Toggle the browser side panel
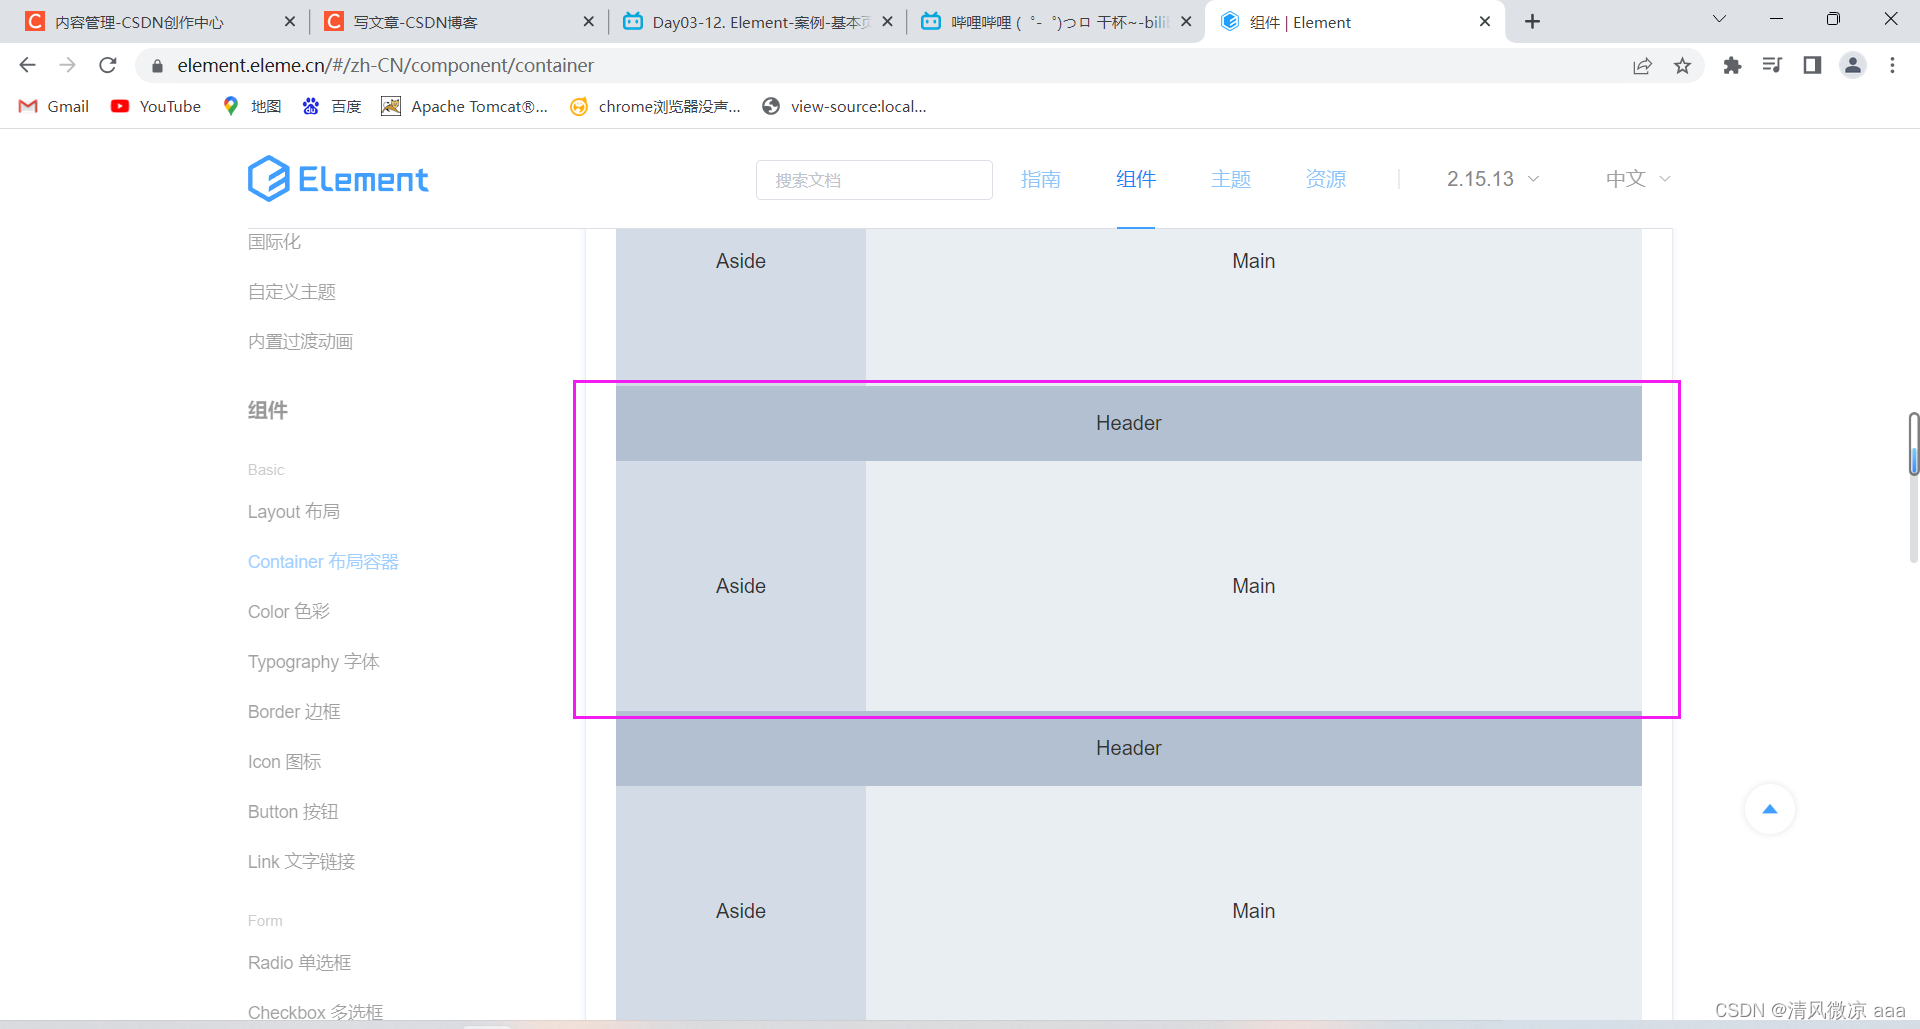1920x1029 pixels. tap(1812, 65)
